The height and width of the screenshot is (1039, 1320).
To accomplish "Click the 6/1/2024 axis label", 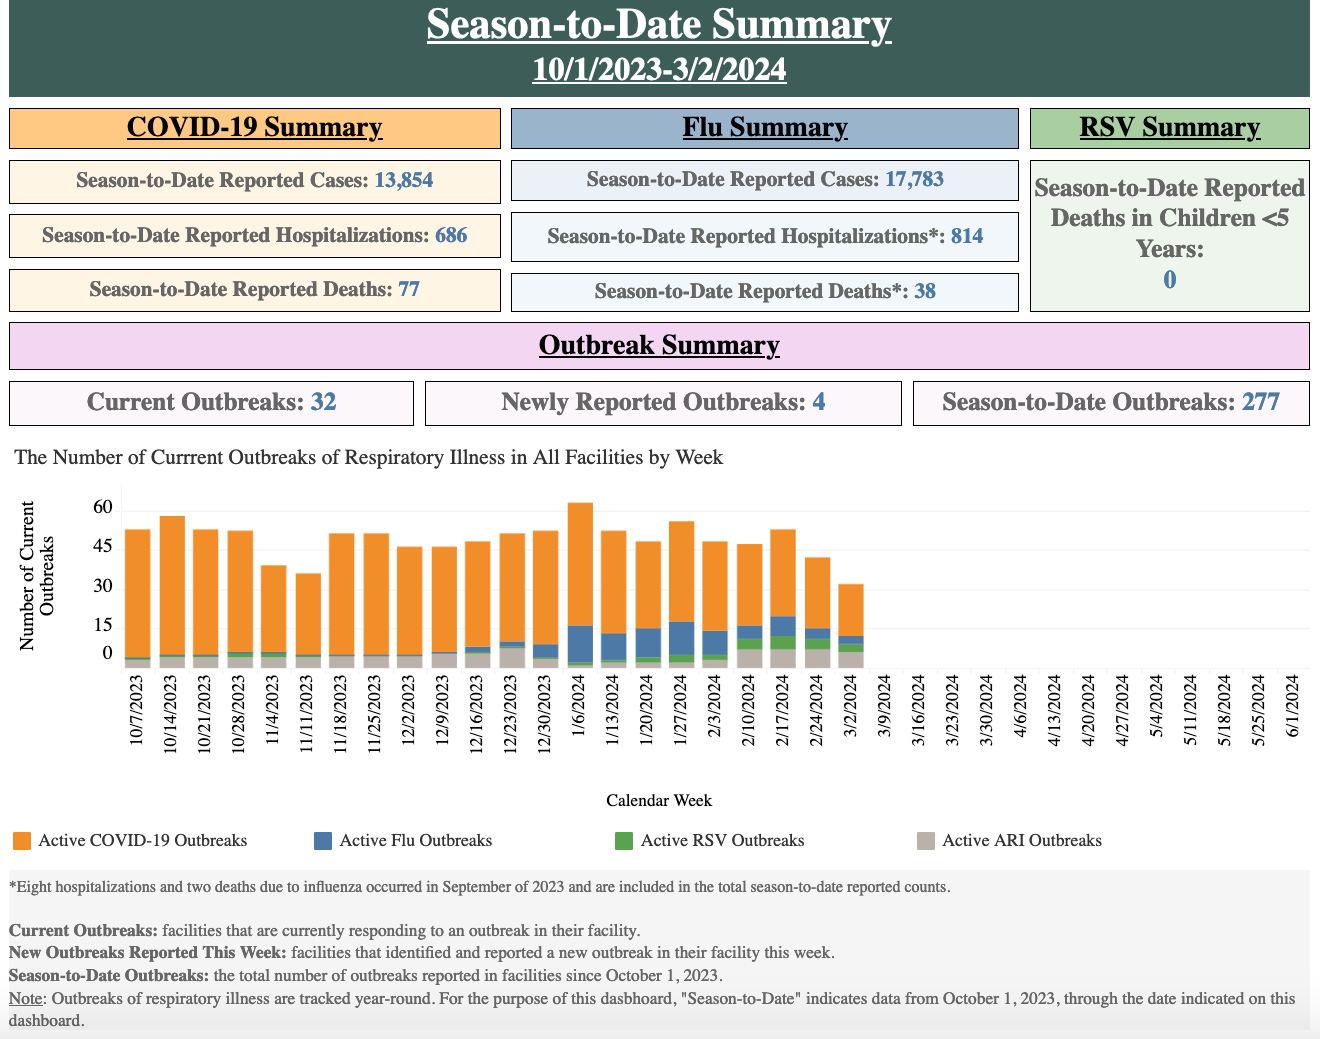I will [x=1292, y=708].
